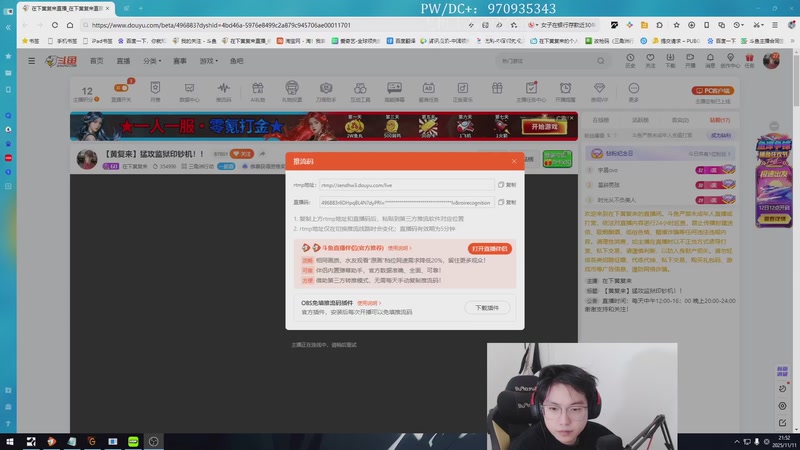Click the streamer avatar beside stream title

pos(87,159)
